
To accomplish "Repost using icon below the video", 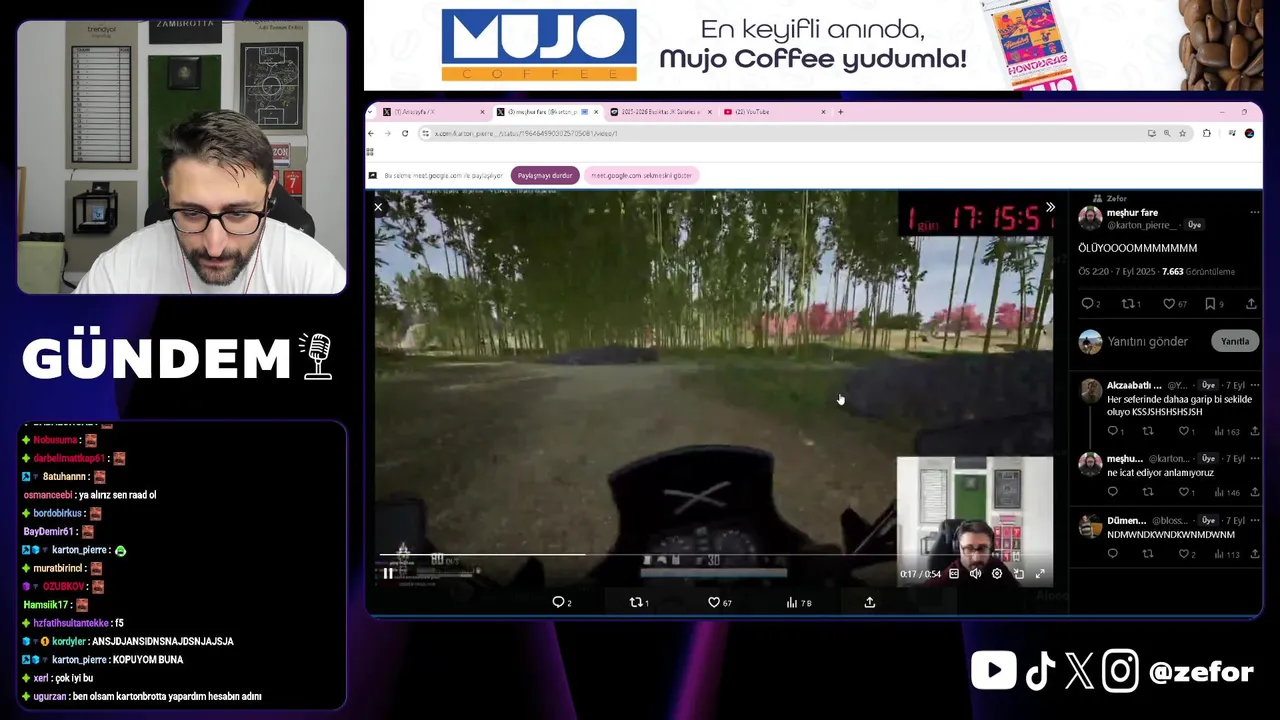I will coord(639,602).
